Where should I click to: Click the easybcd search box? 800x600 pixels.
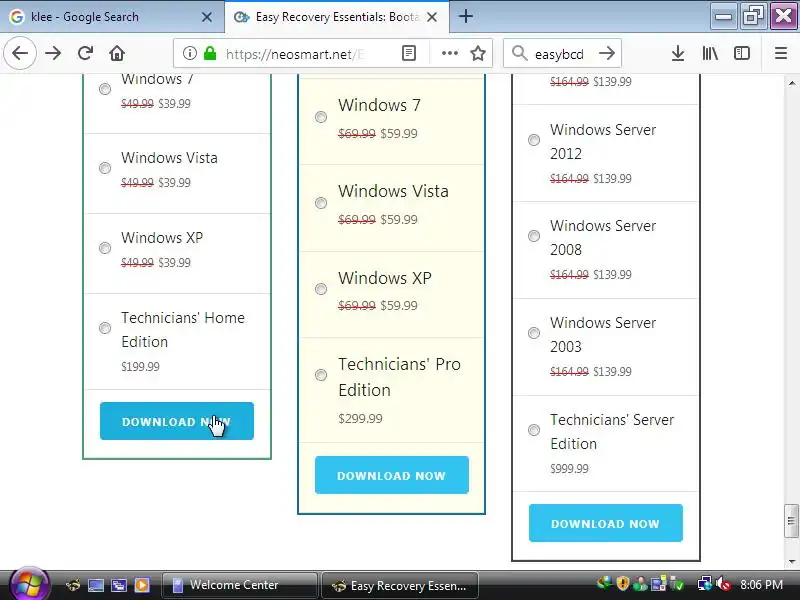point(561,53)
